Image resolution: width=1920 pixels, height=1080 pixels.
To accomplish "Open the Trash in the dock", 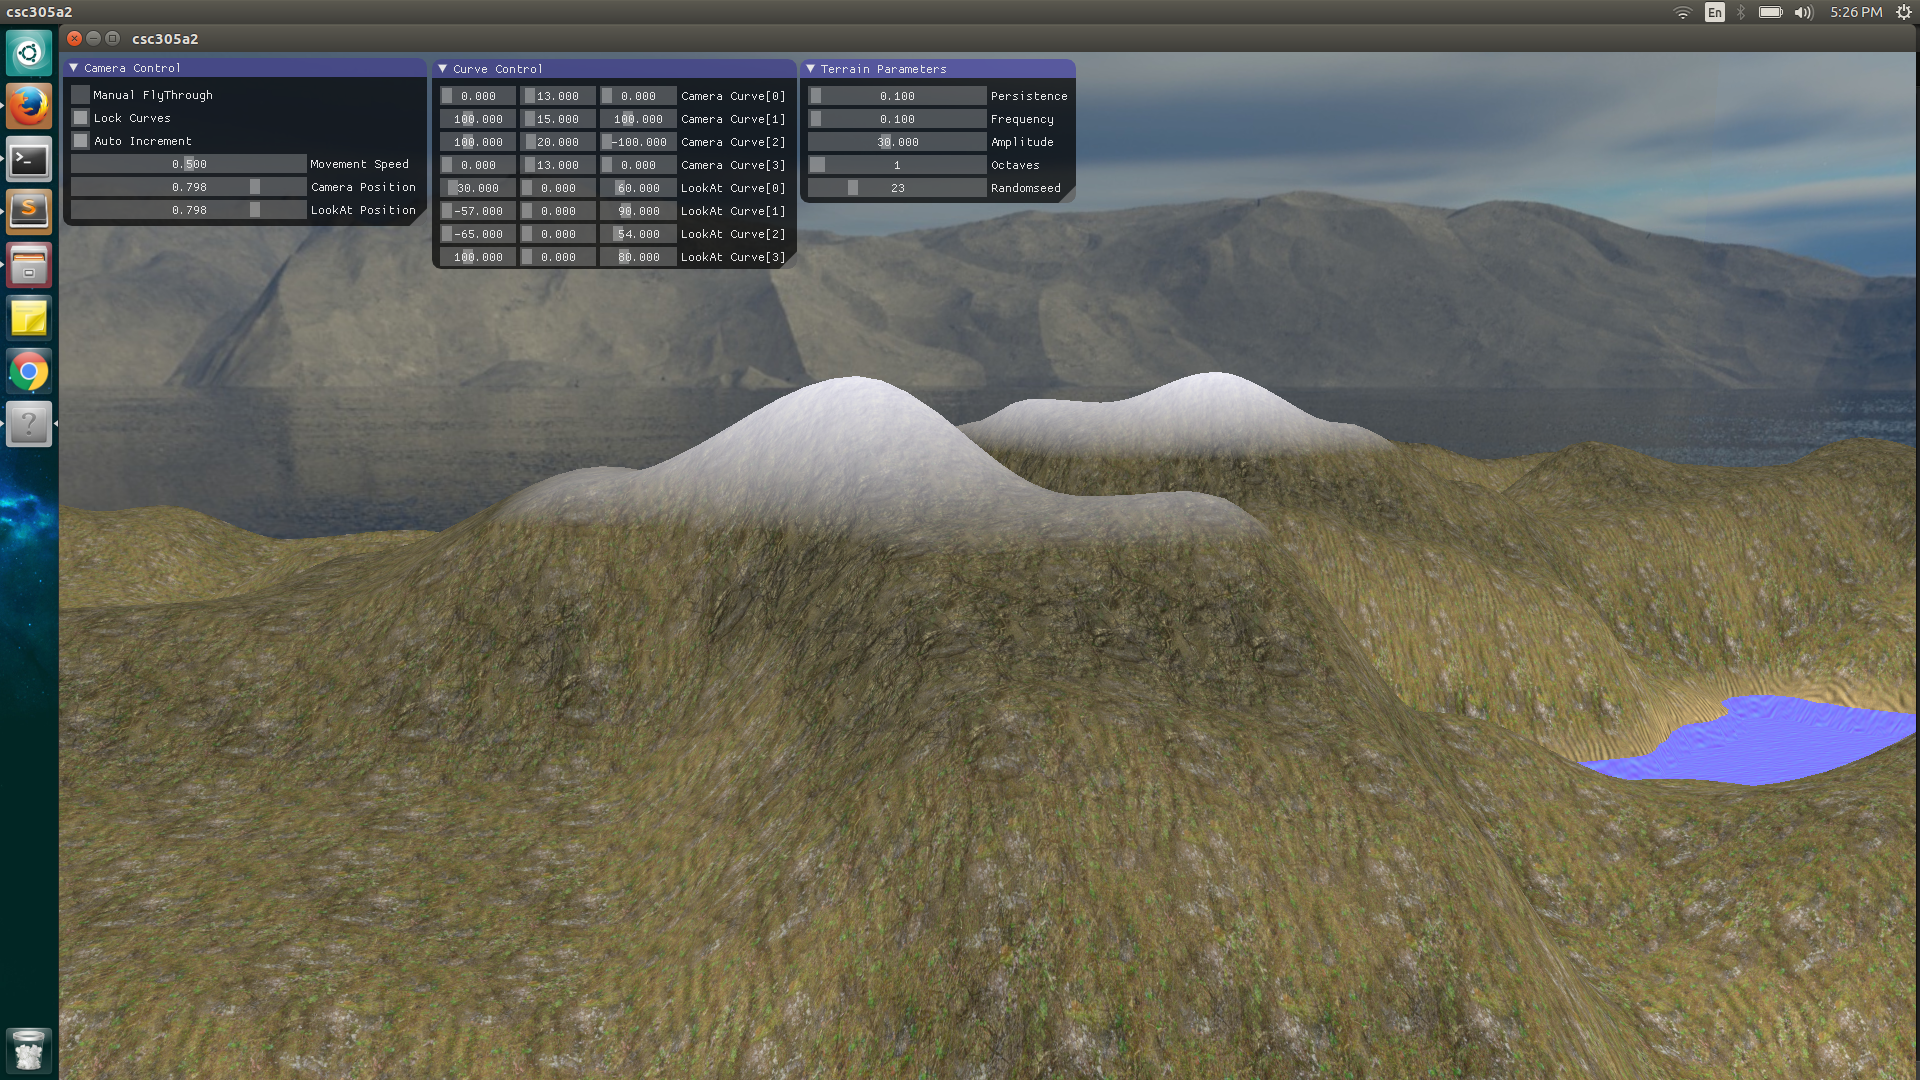I will pos(29,1050).
